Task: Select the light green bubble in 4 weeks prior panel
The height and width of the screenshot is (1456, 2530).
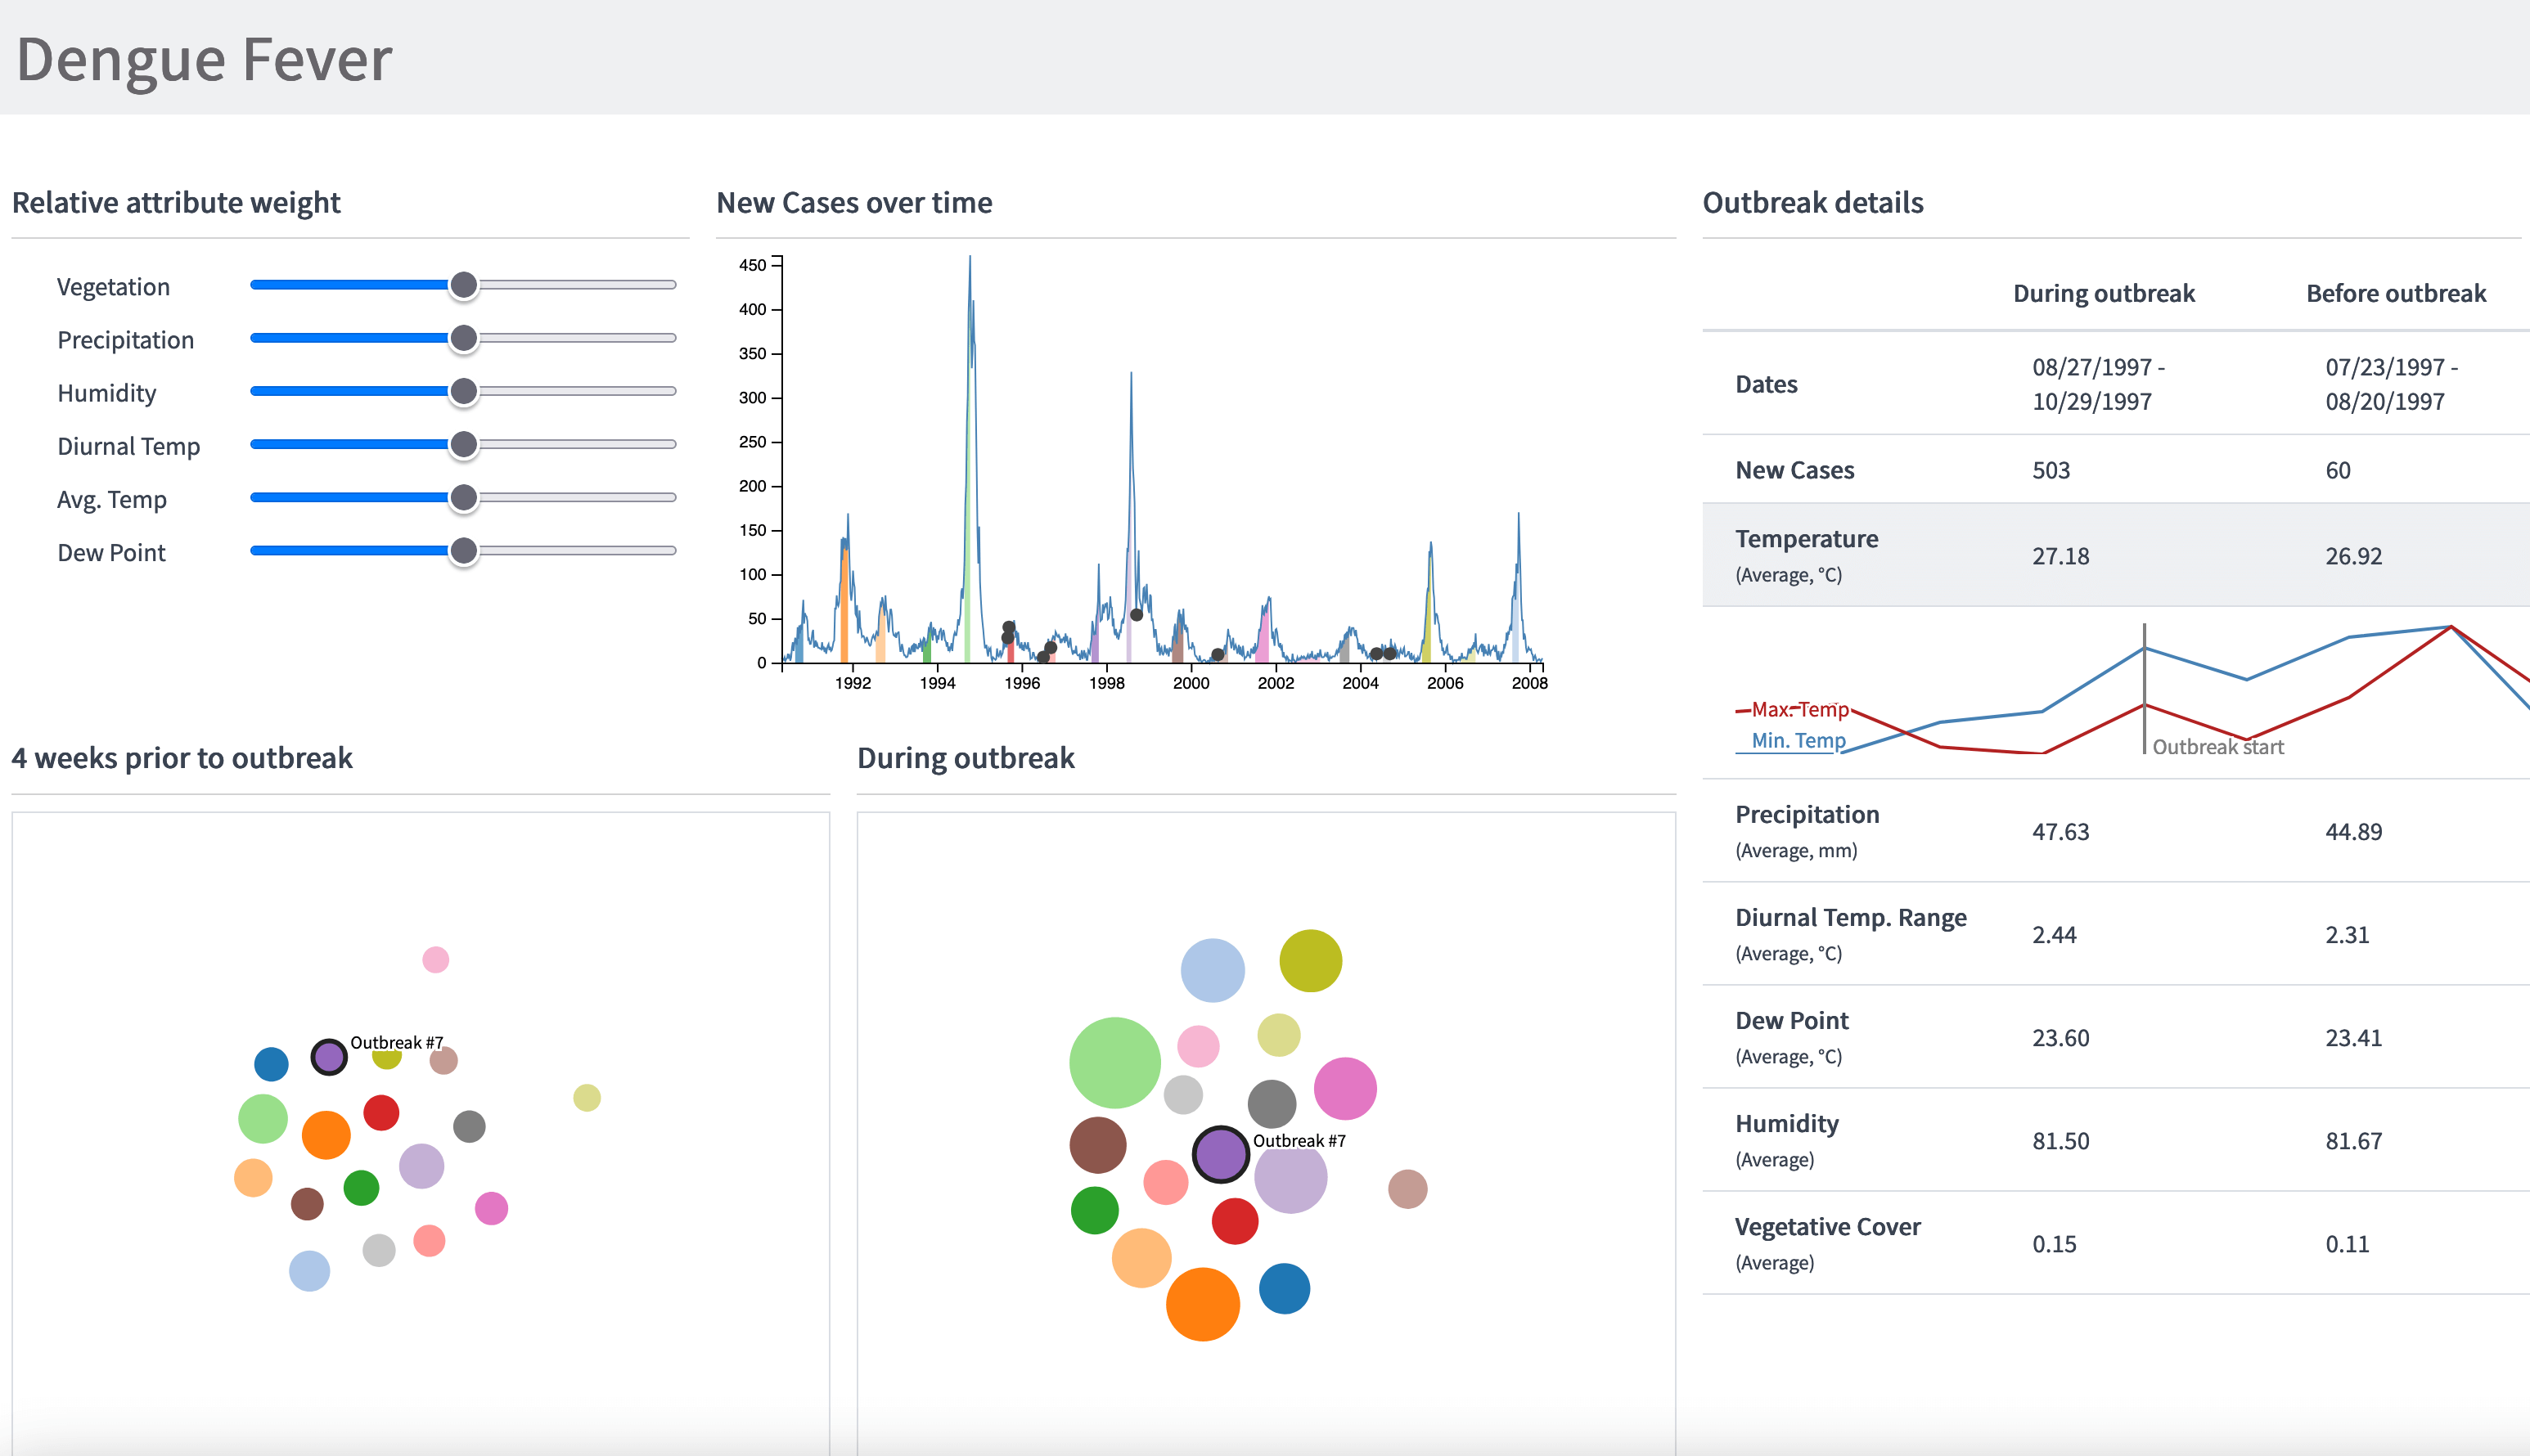Action: point(263,1118)
